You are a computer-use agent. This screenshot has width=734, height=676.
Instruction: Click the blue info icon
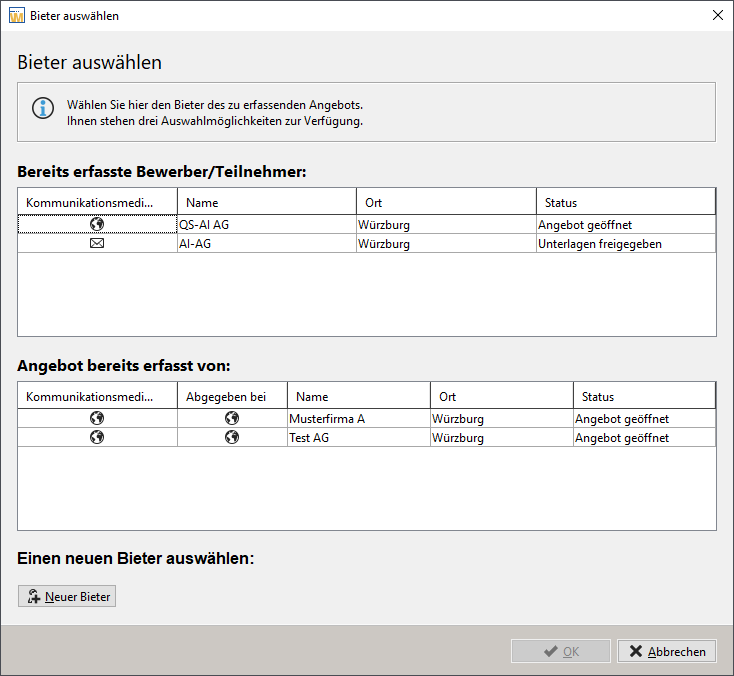click(43, 109)
